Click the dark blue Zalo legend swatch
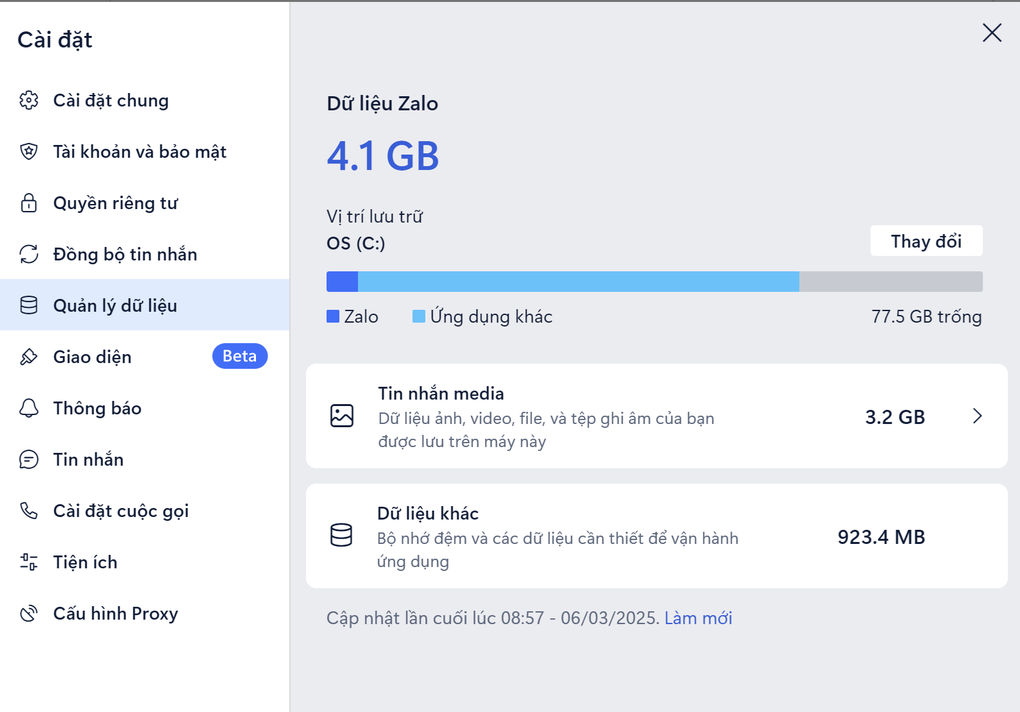1020x712 pixels. pyautogui.click(x=333, y=317)
